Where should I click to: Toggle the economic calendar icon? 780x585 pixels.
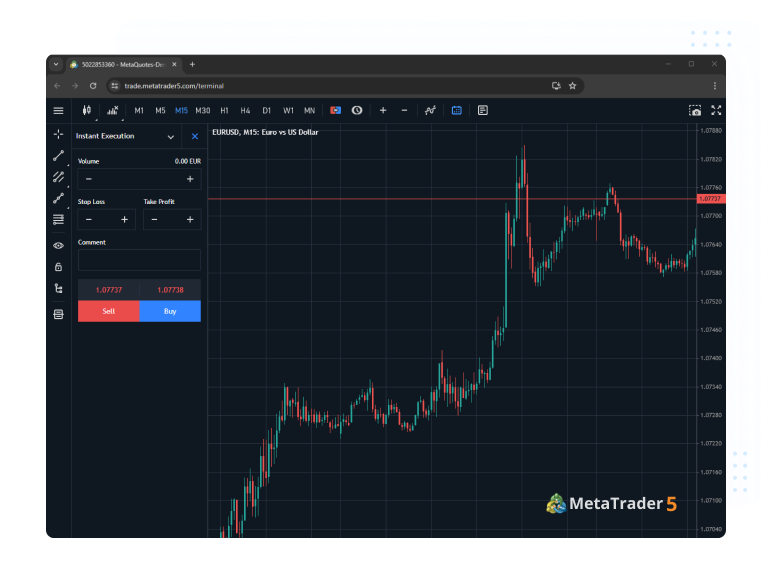pyautogui.click(x=457, y=110)
